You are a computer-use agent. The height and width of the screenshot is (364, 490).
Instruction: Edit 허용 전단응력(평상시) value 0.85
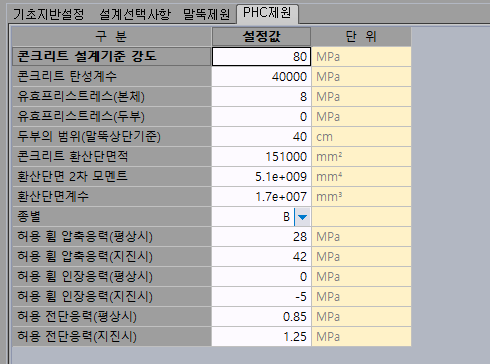tap(261, 317)
